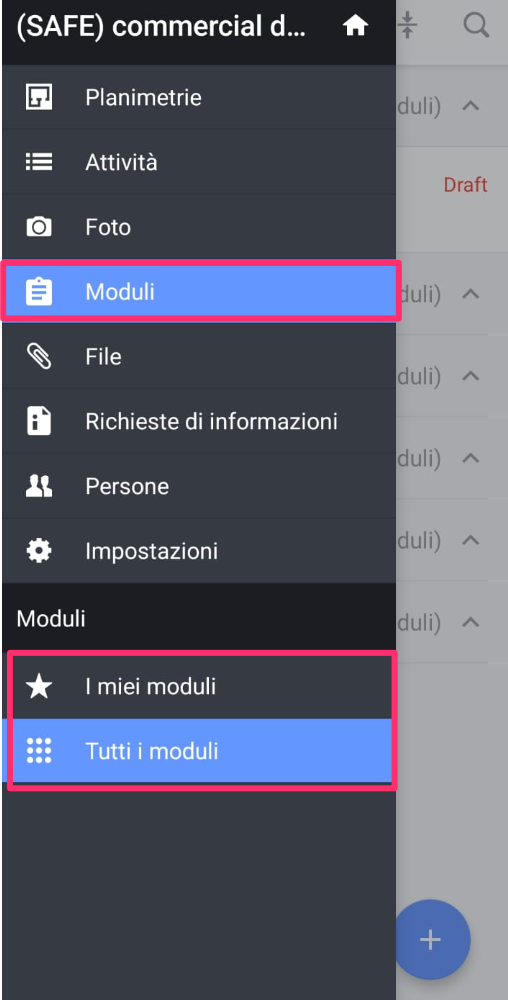Tap the home icon in header
This screenshot has width=508, height=1000.
(355, 26)
